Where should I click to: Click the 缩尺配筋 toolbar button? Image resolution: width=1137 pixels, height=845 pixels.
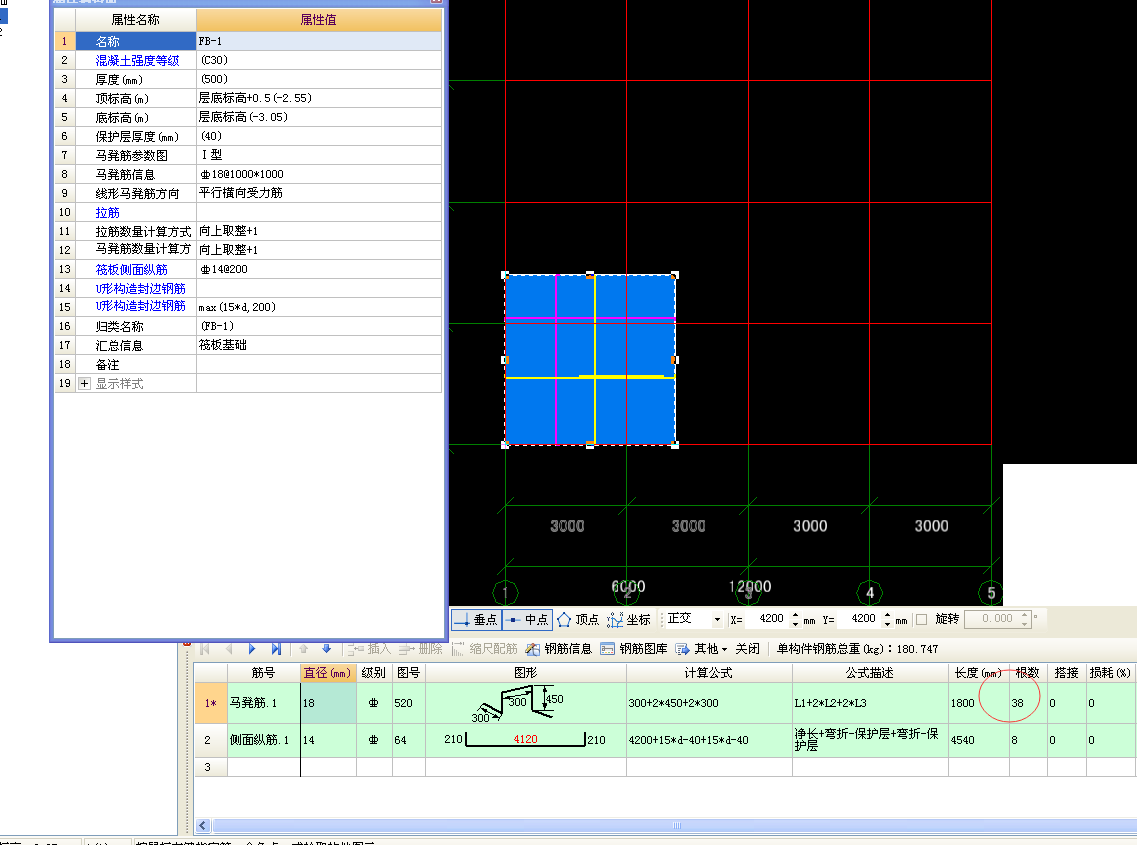(x=485, y=648)
